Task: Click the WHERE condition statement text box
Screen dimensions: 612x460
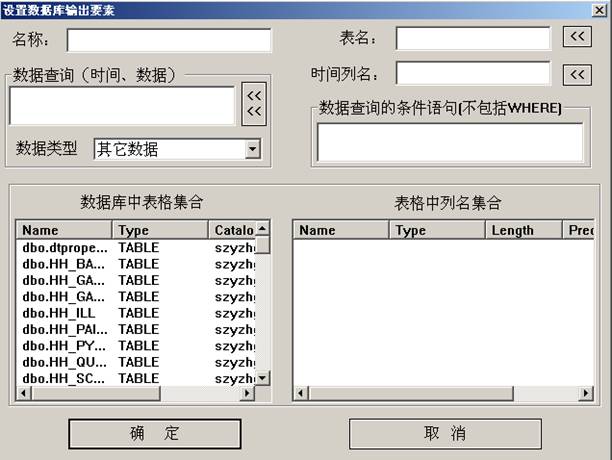Action: click(x=449, y=142)
